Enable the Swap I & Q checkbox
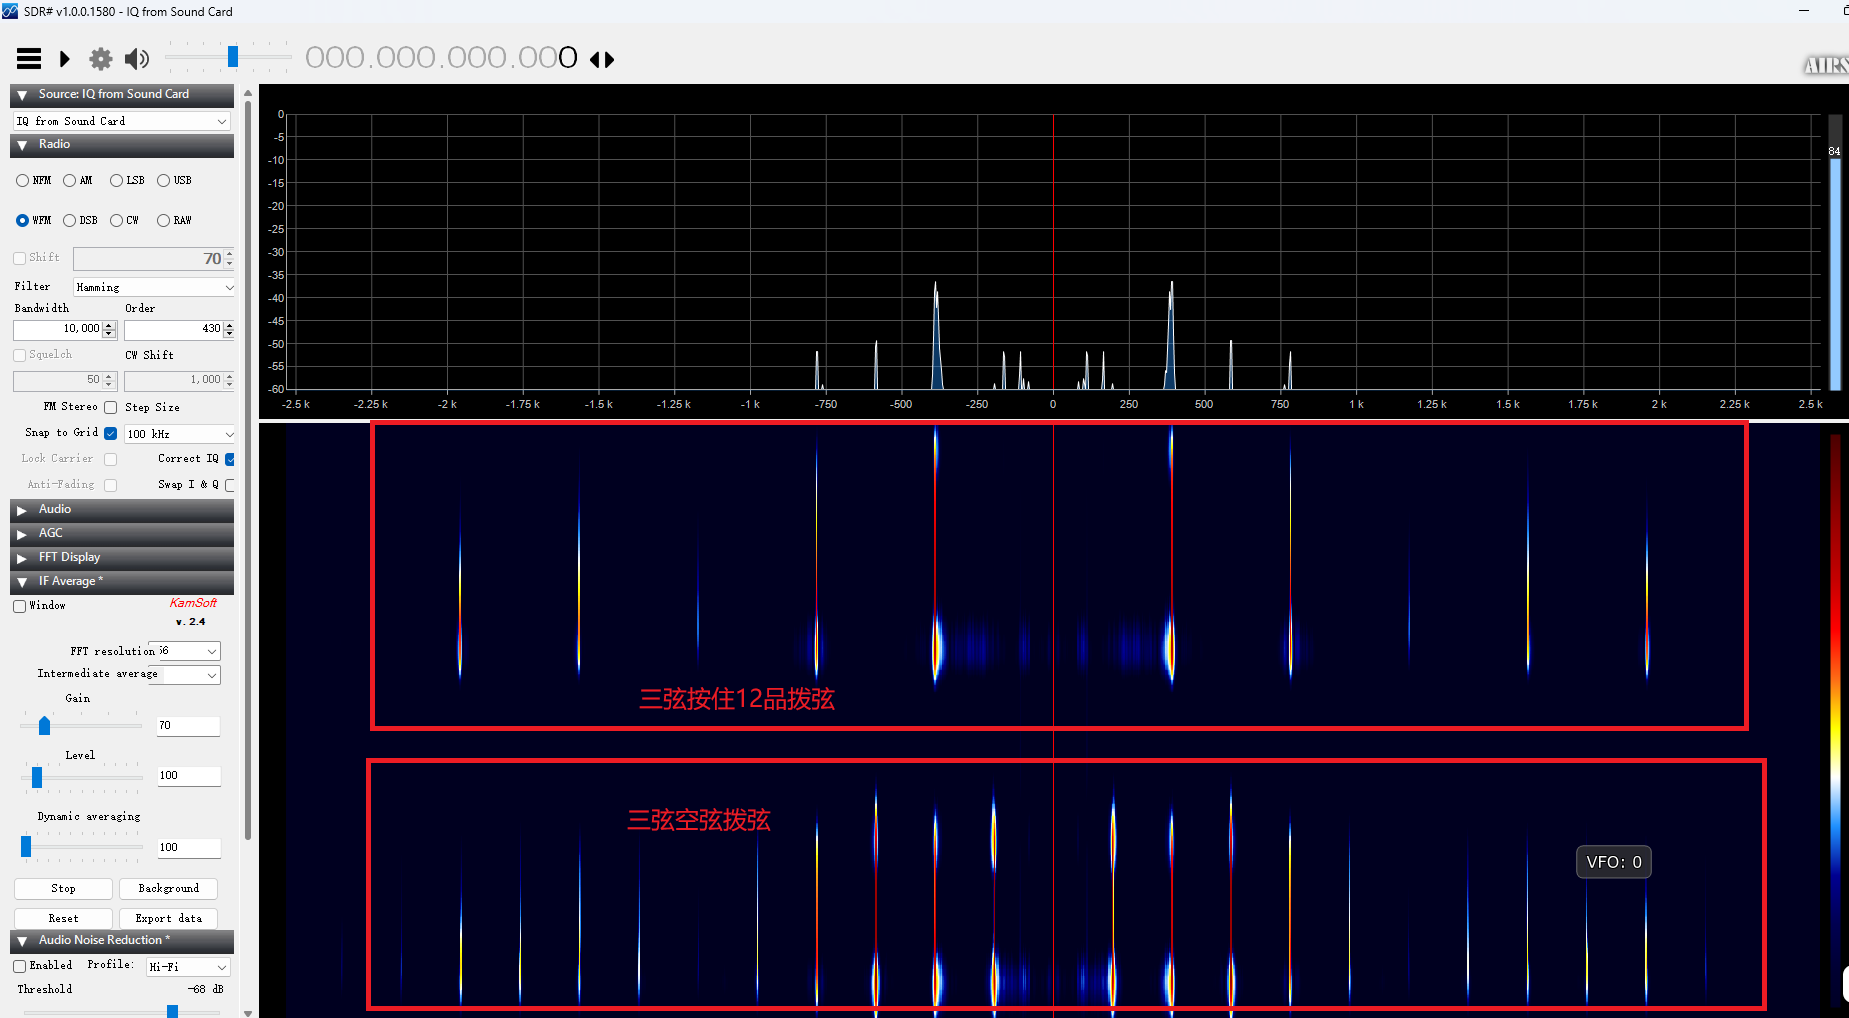 (x=230, y=485)
